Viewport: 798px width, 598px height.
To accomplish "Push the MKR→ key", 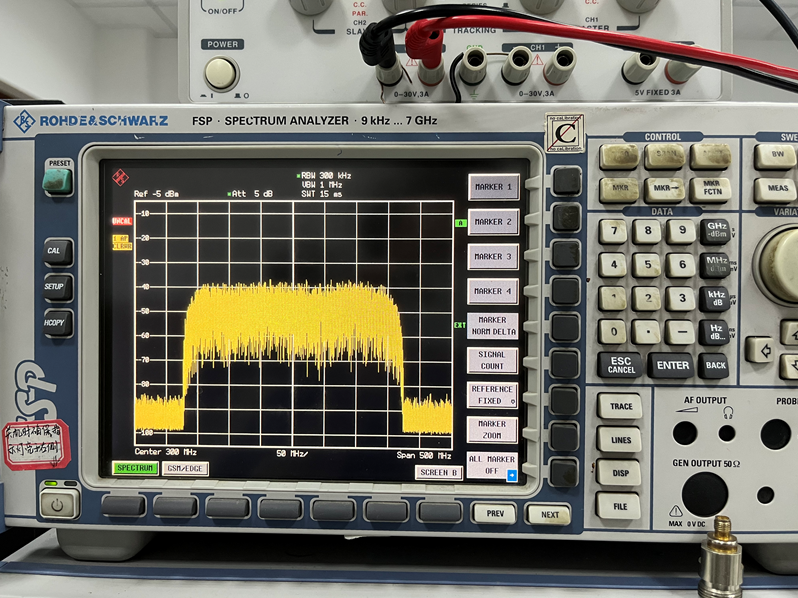I will click(664, 190).
